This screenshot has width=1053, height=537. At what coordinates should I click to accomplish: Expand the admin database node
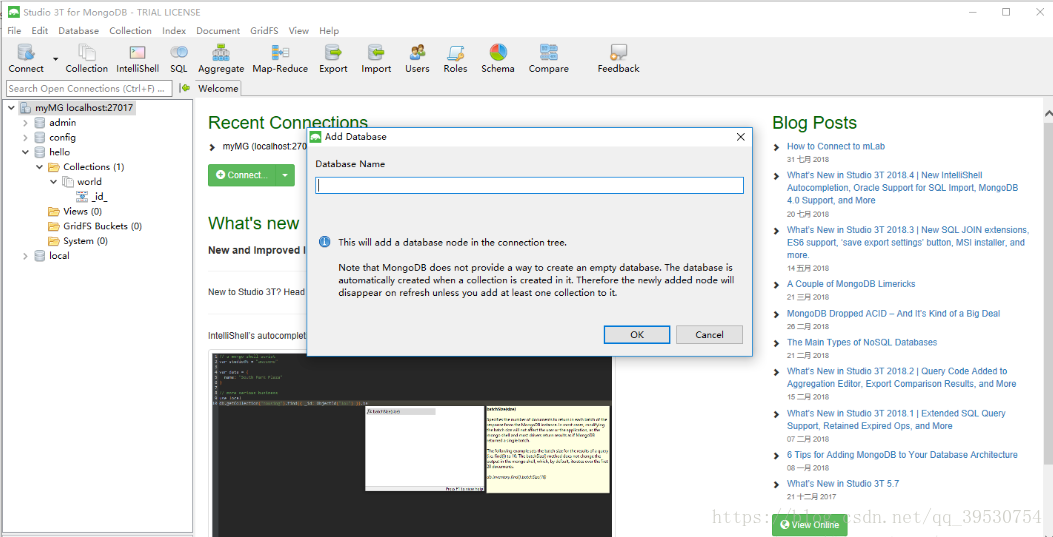click(x=25, y=123)
